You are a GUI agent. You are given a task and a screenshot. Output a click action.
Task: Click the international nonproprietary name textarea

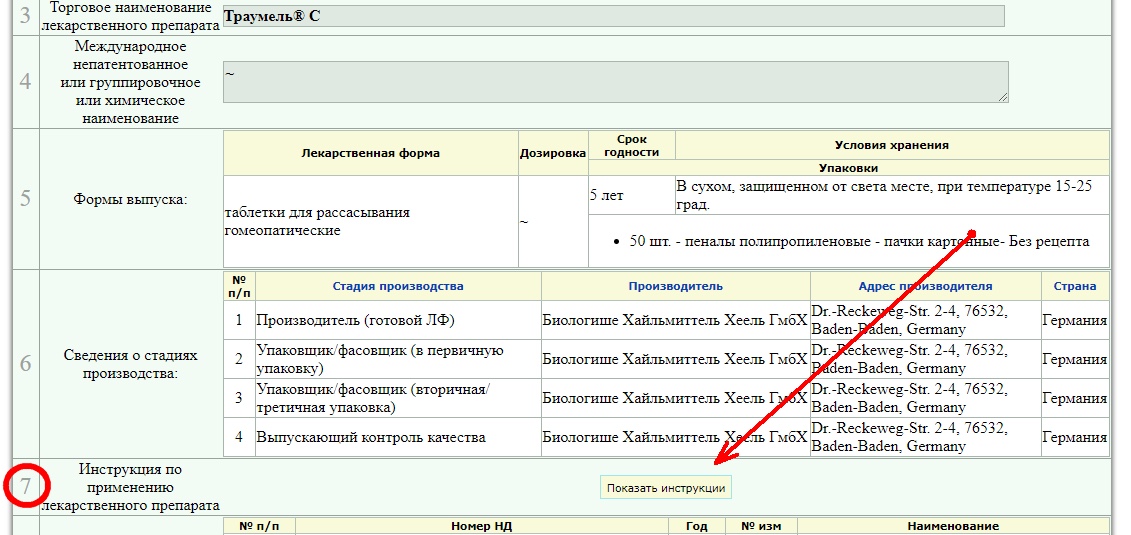coord(615,81)
